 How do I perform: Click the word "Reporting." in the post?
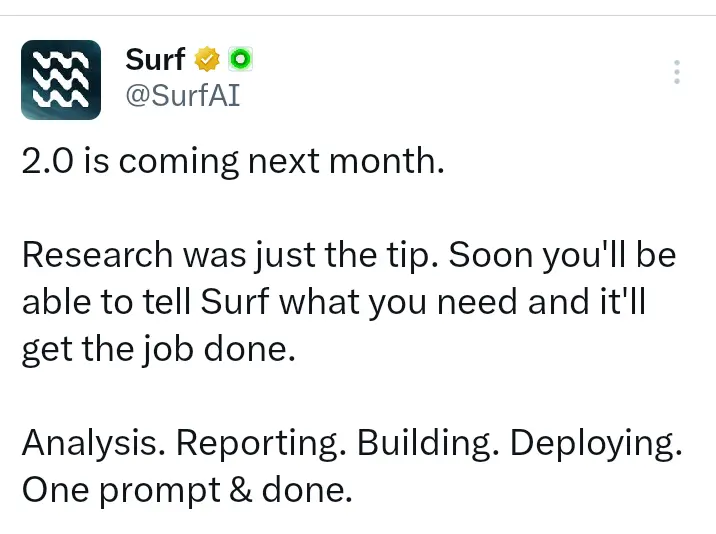point(261,444)
